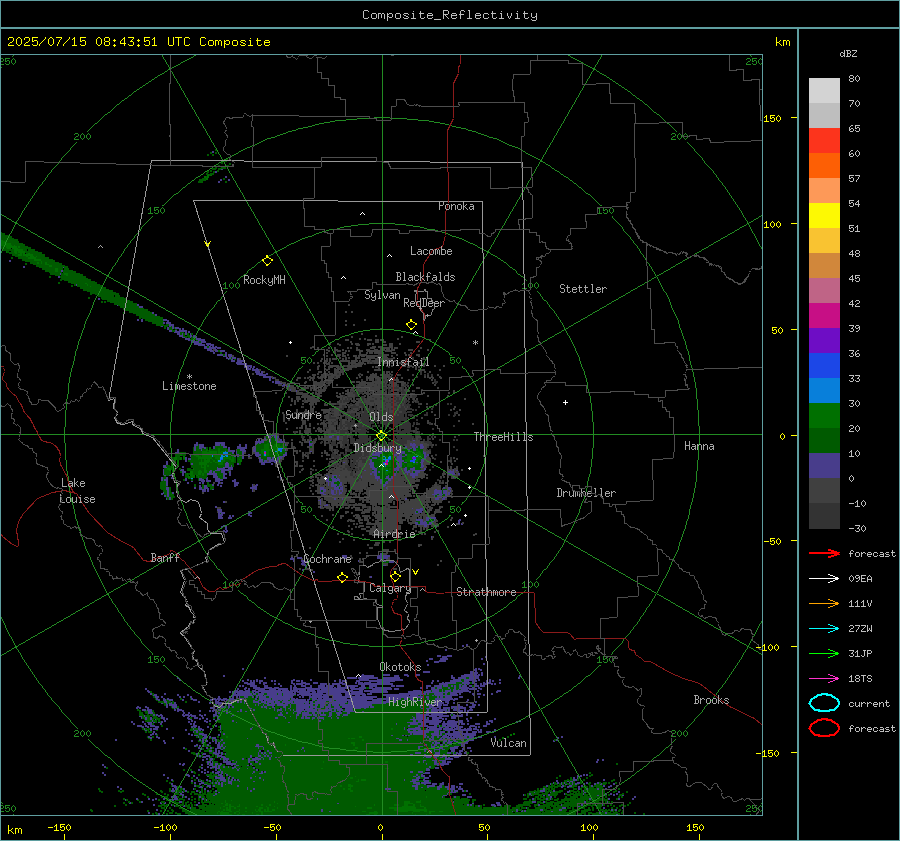
Task: Select the white 09EA arrow icon
Action: point(824,579)
